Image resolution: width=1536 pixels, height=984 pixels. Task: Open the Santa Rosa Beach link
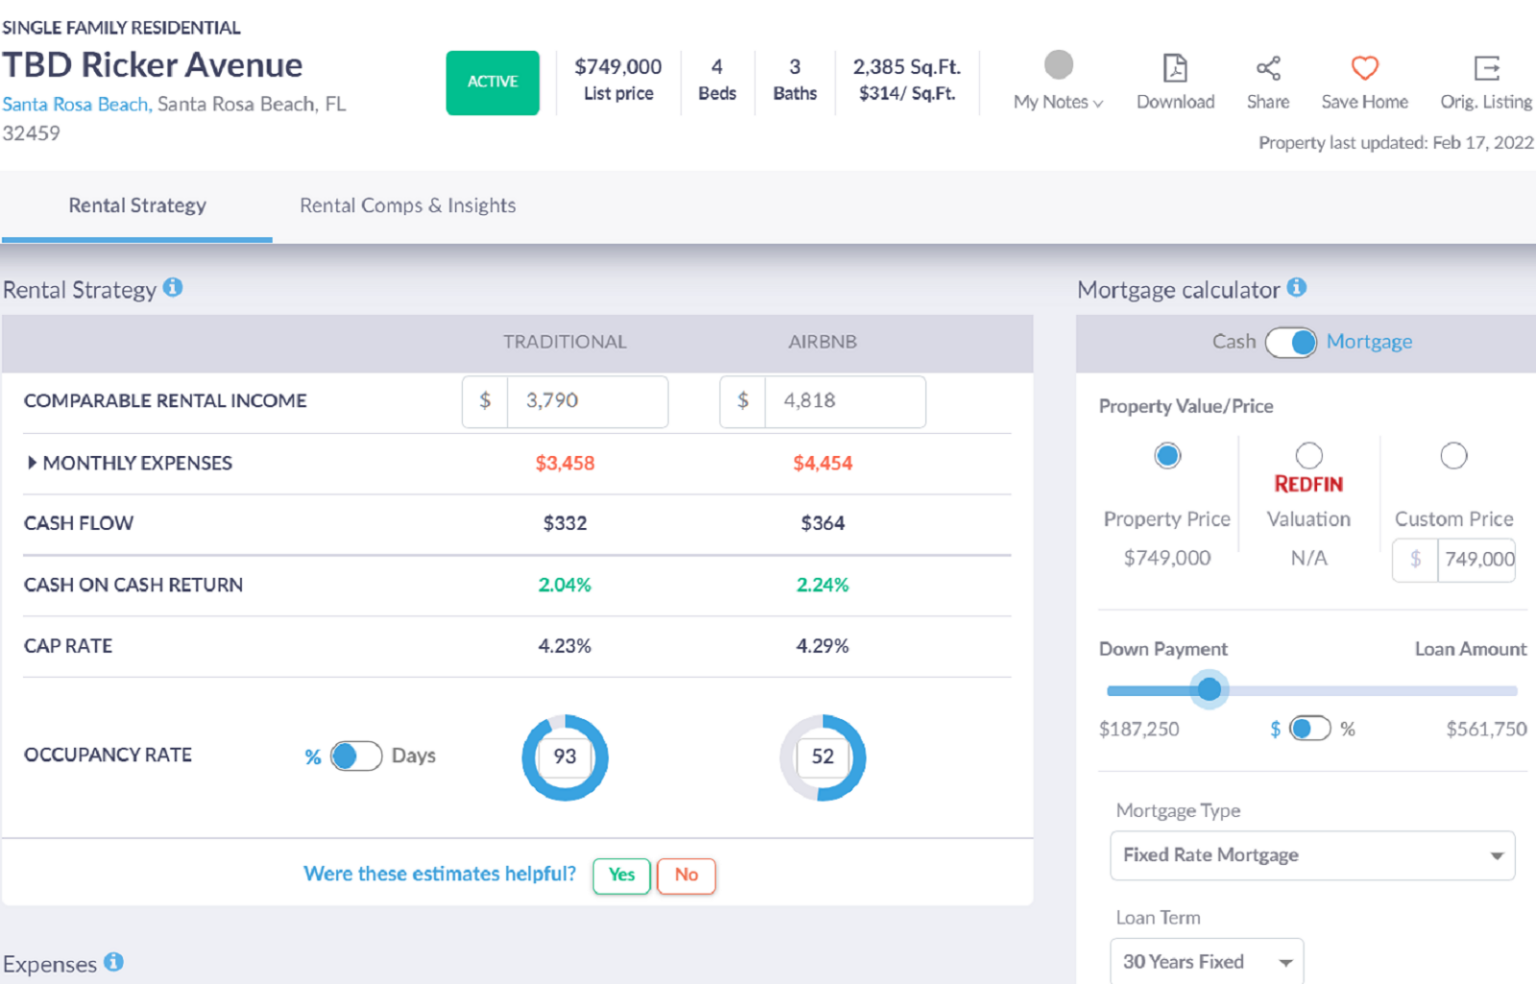click(x=76, y=104)
